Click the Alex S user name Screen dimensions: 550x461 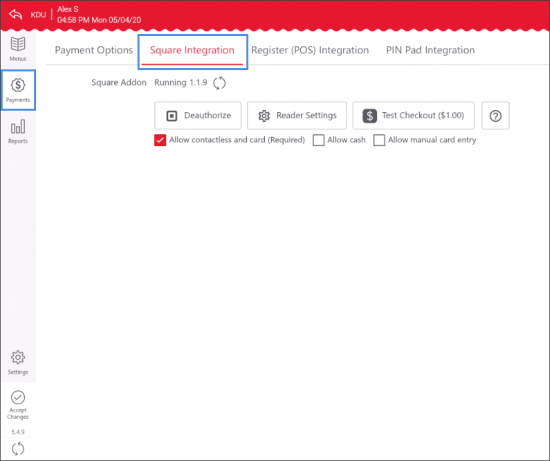click(68, 9)
